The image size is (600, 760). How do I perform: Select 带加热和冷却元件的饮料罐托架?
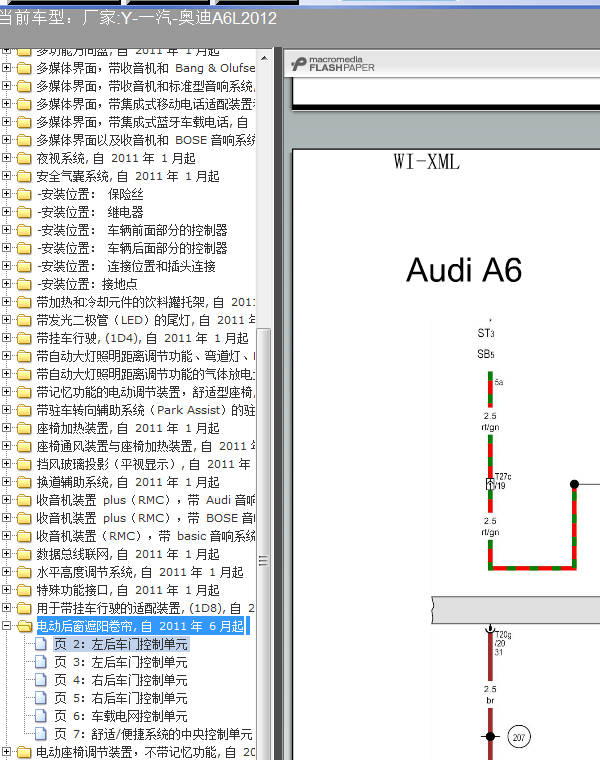pyautogui.click(x=145, y=302)
